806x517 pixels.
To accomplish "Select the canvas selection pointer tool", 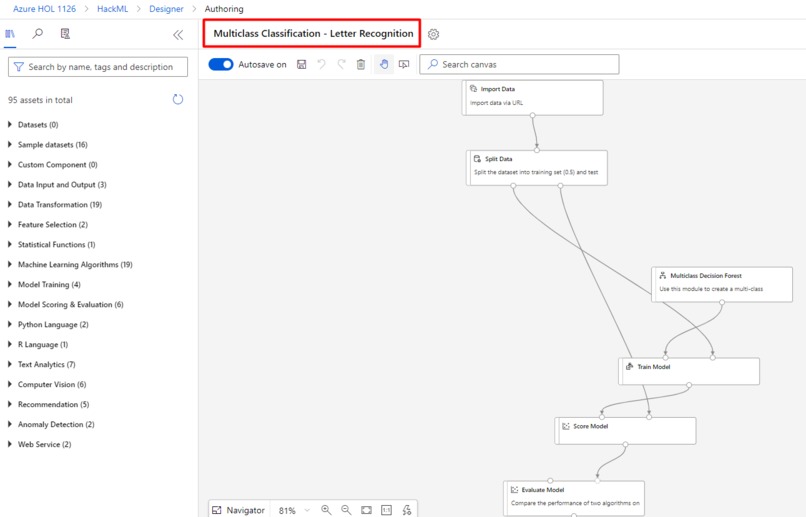I will (404, 64).
